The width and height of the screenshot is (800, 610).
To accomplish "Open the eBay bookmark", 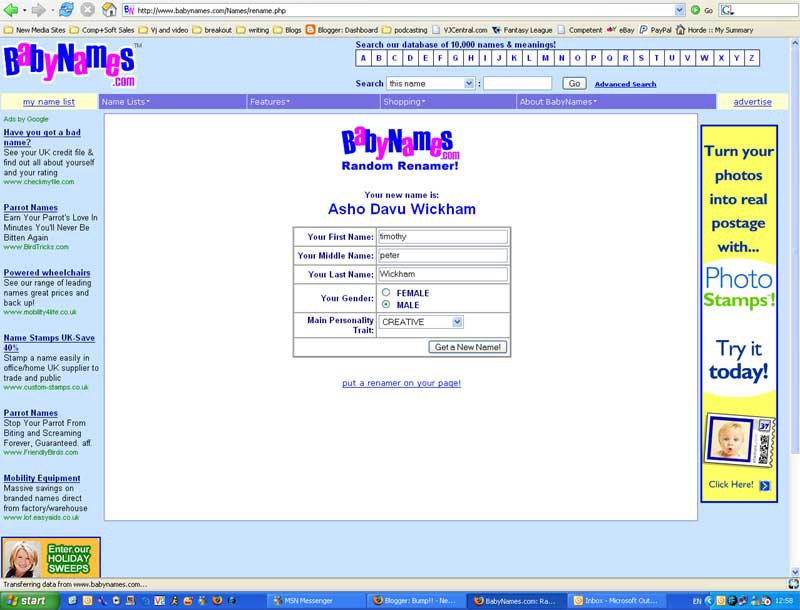I will [x=620, y=30].
